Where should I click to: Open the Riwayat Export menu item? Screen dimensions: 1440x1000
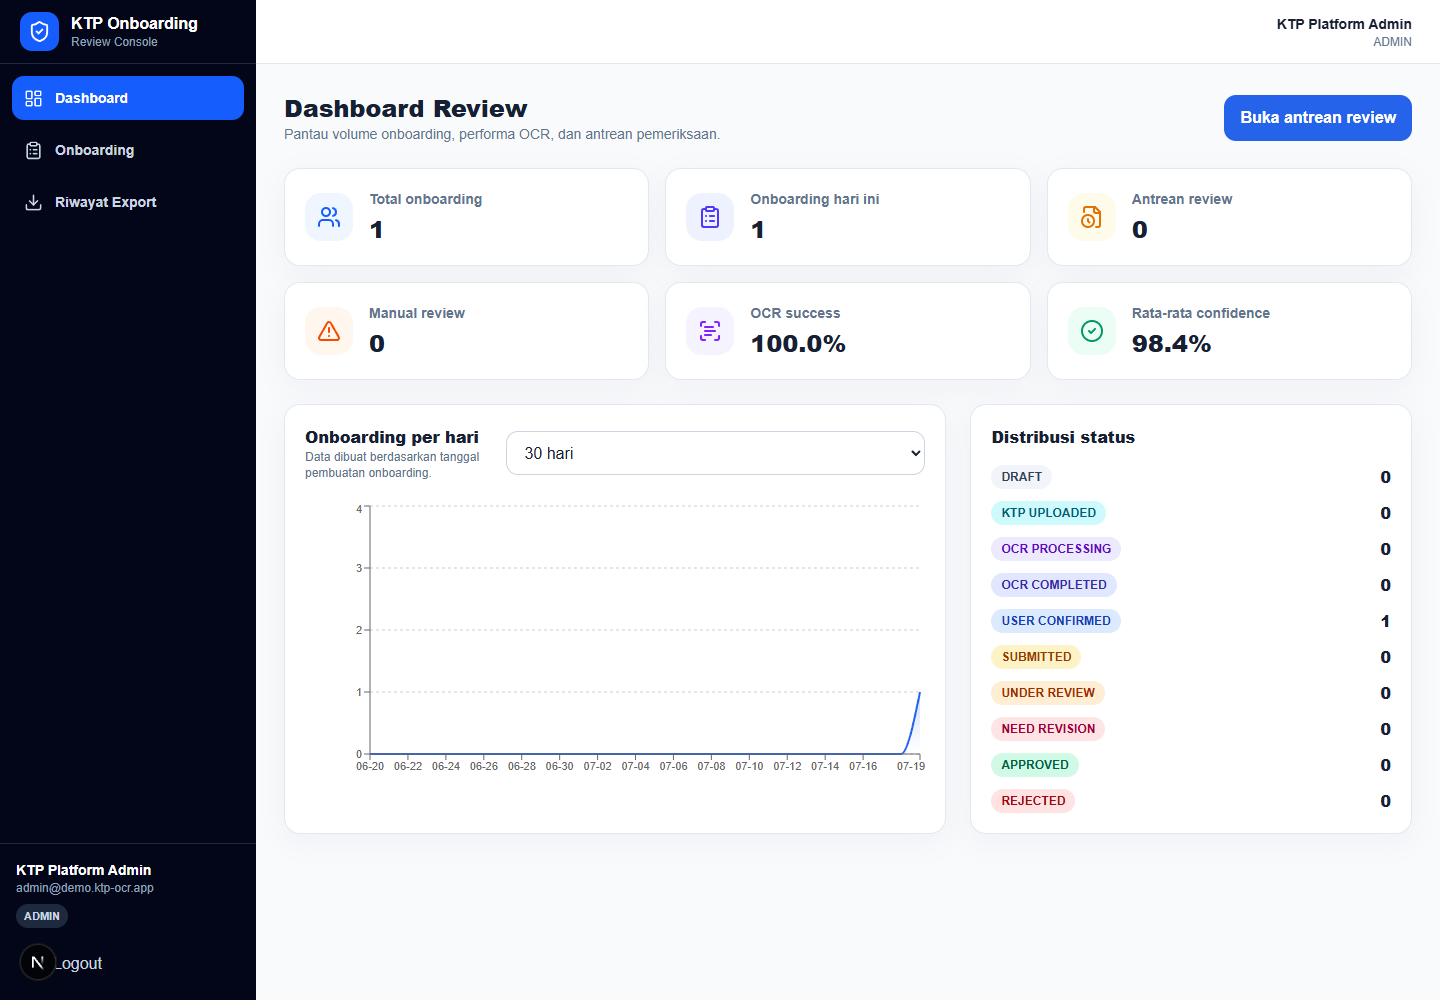pos(128,202)
